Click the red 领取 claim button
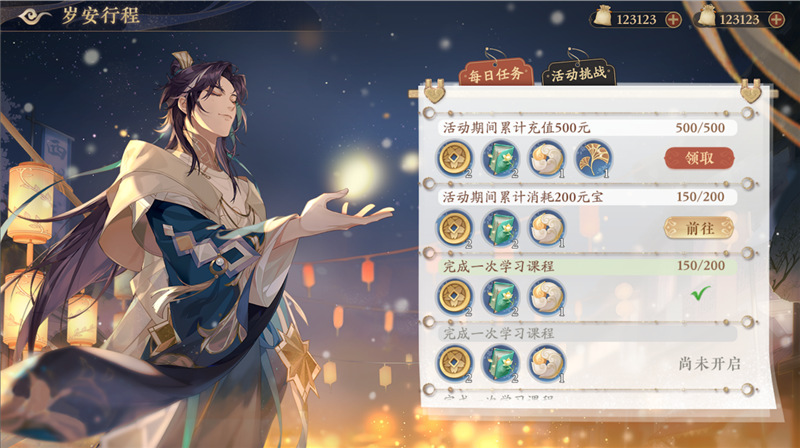The image size is (800, 448). [x=699, y=158]
